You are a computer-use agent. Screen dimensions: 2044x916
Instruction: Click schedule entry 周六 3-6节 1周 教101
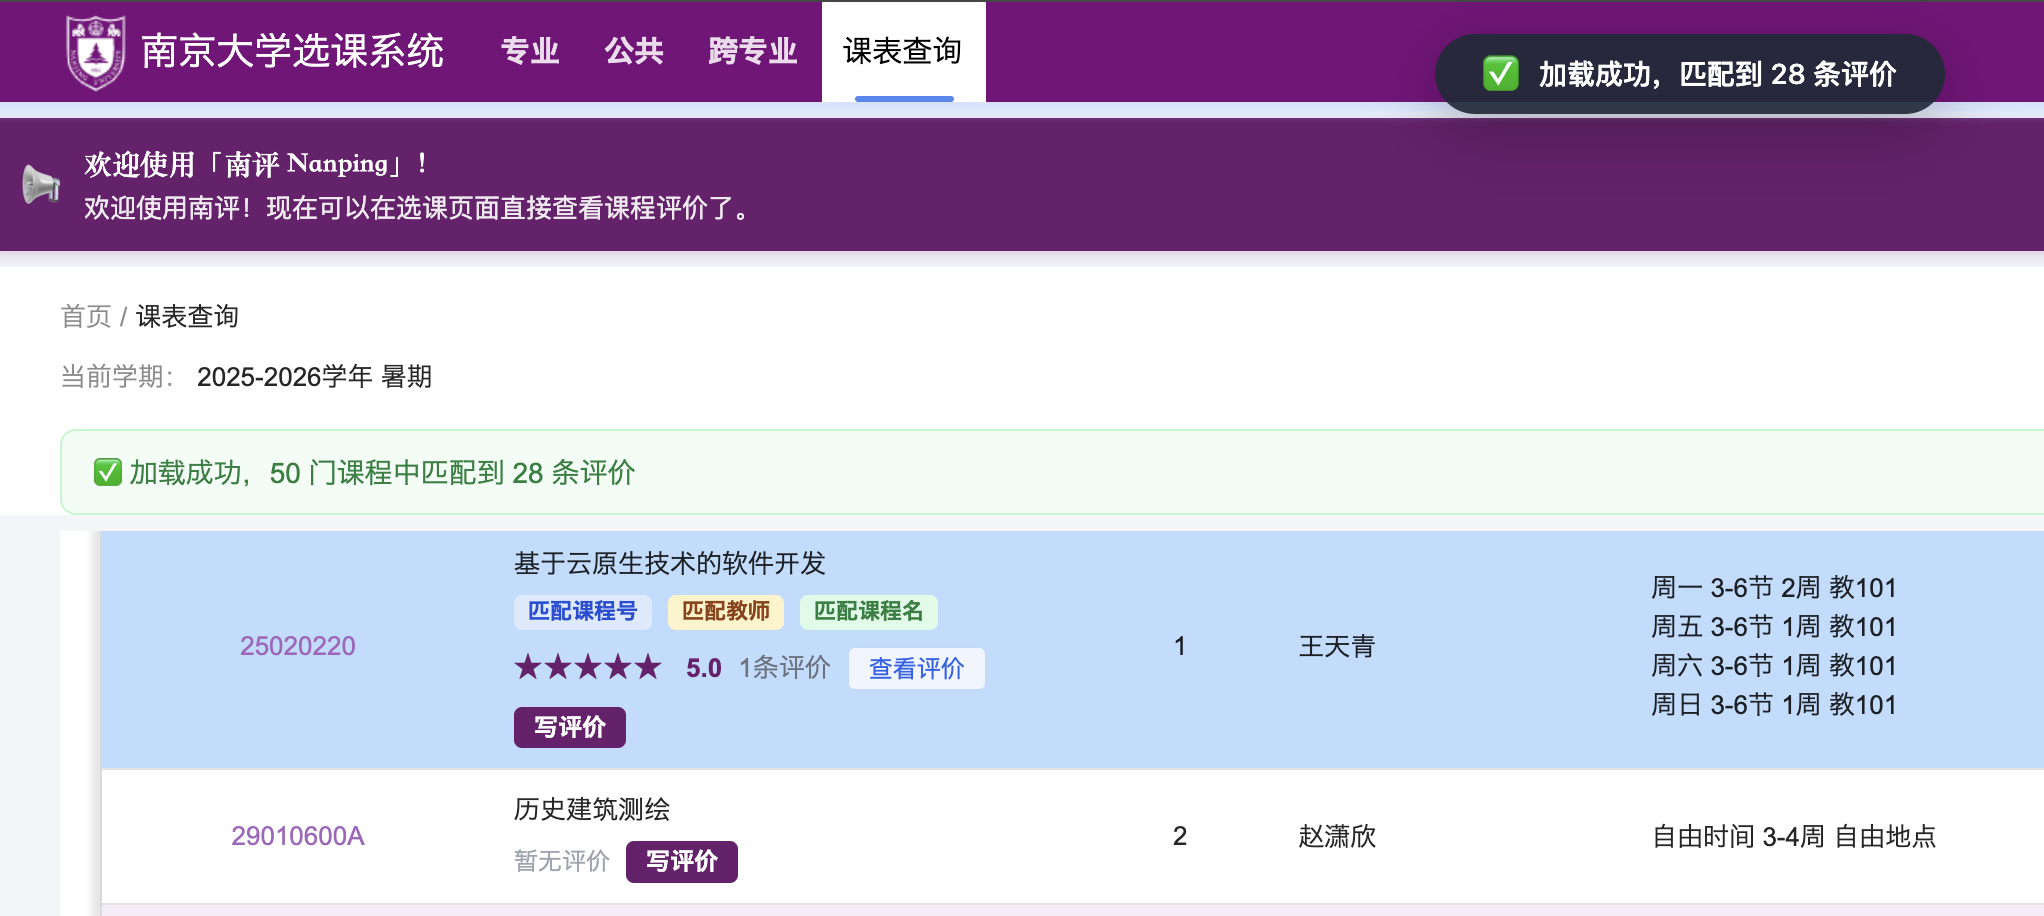coord(1774,665)
